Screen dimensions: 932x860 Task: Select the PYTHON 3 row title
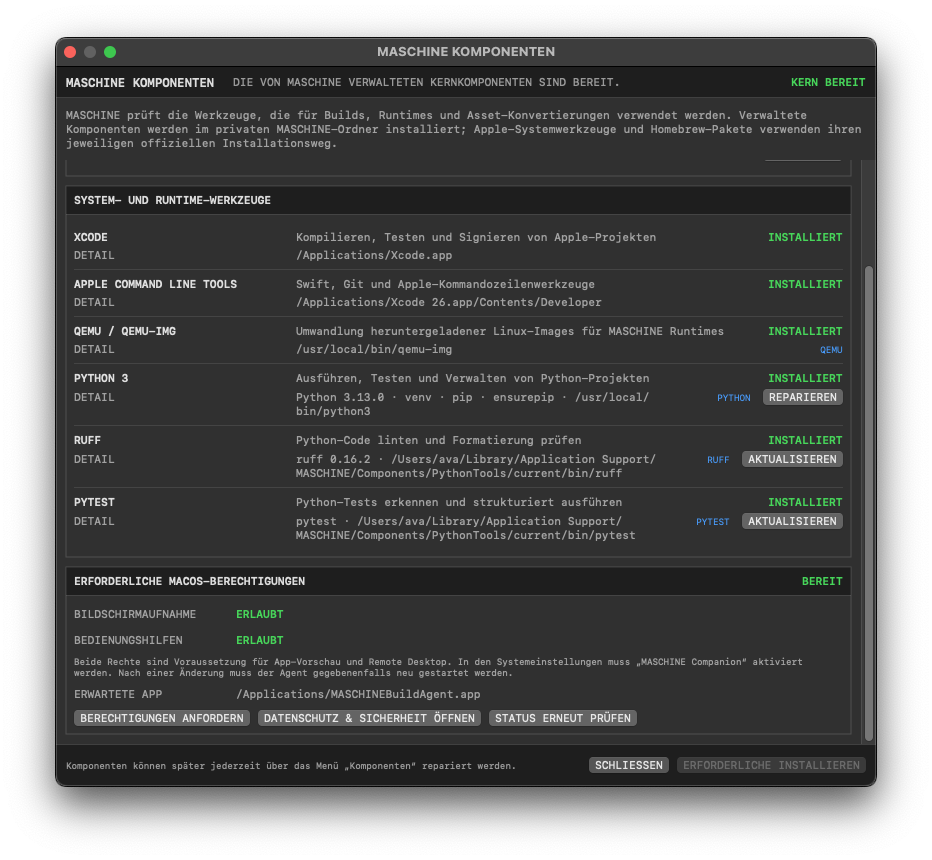[x=101, y=378]
